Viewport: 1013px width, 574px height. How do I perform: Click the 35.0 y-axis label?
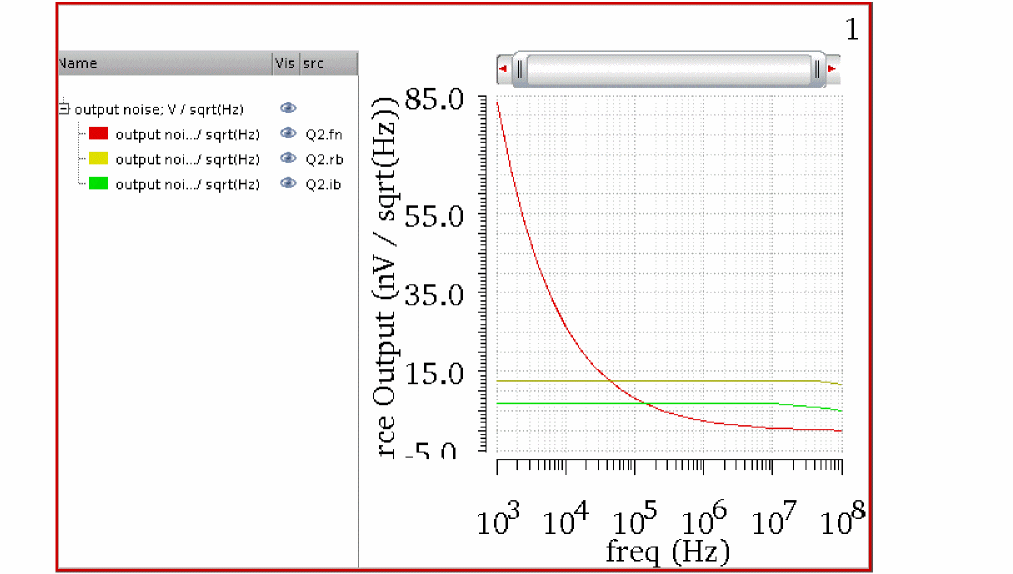pos(434,295)
